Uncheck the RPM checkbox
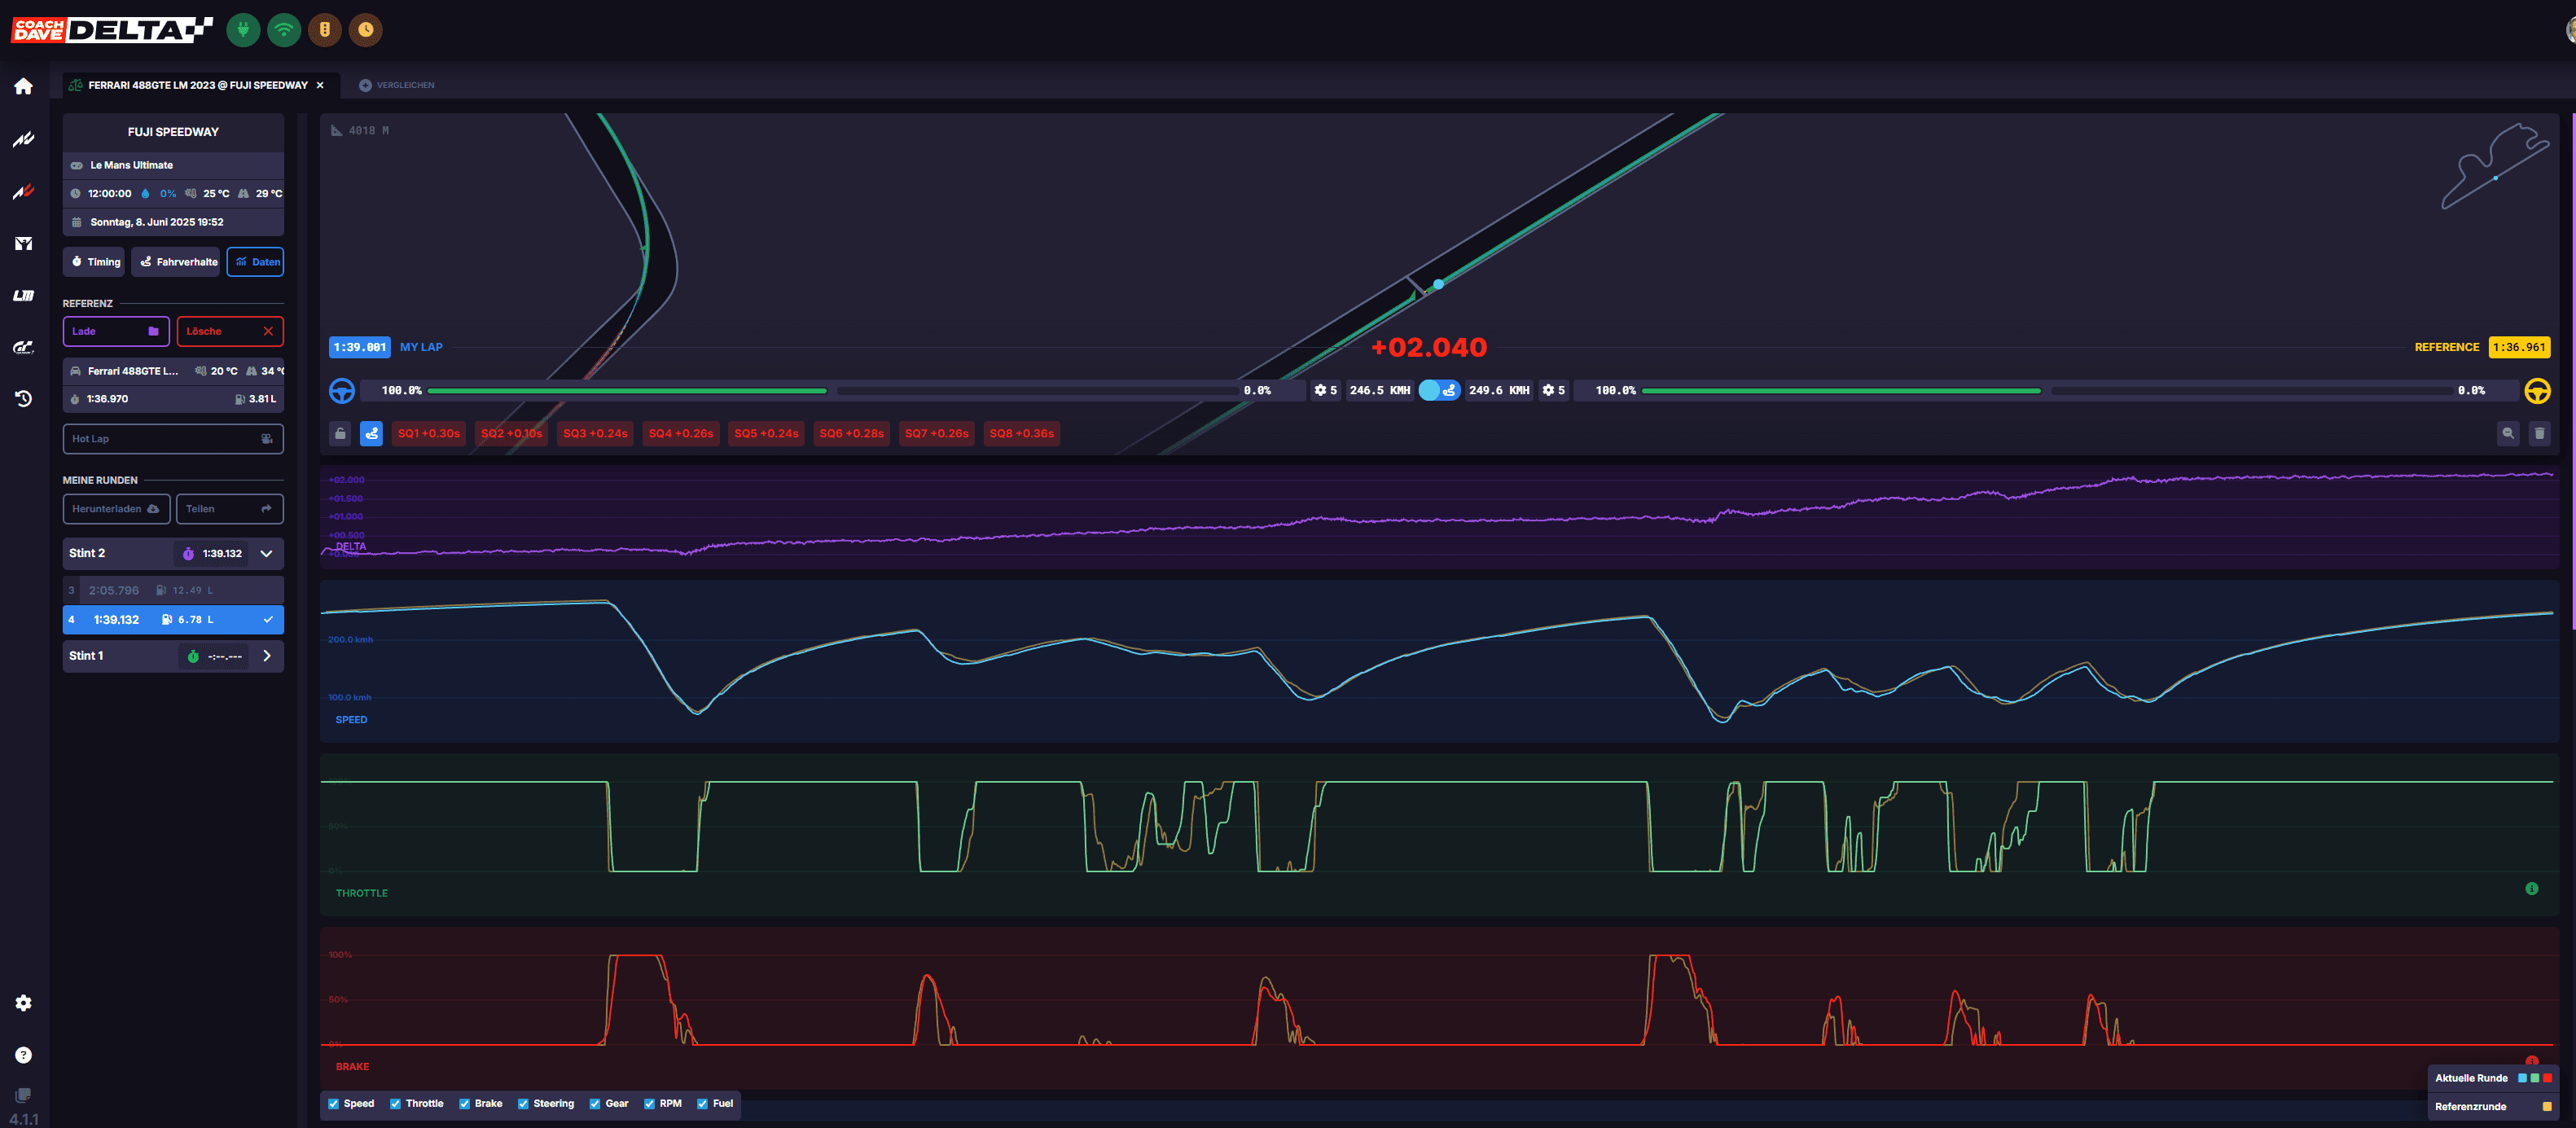Viewport: 2576px width, 1128px height. click(650, 1103)
